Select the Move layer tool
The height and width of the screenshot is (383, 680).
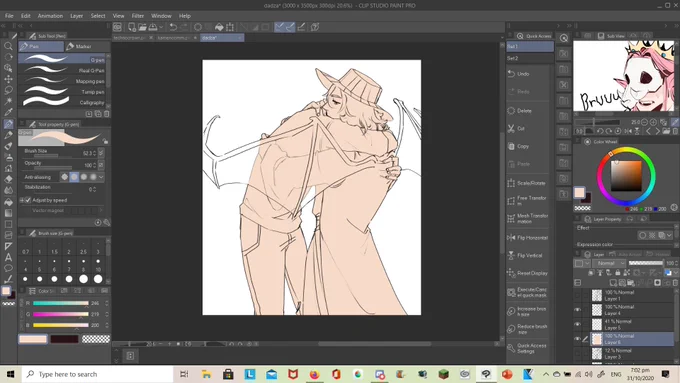(x=8, y=79)
